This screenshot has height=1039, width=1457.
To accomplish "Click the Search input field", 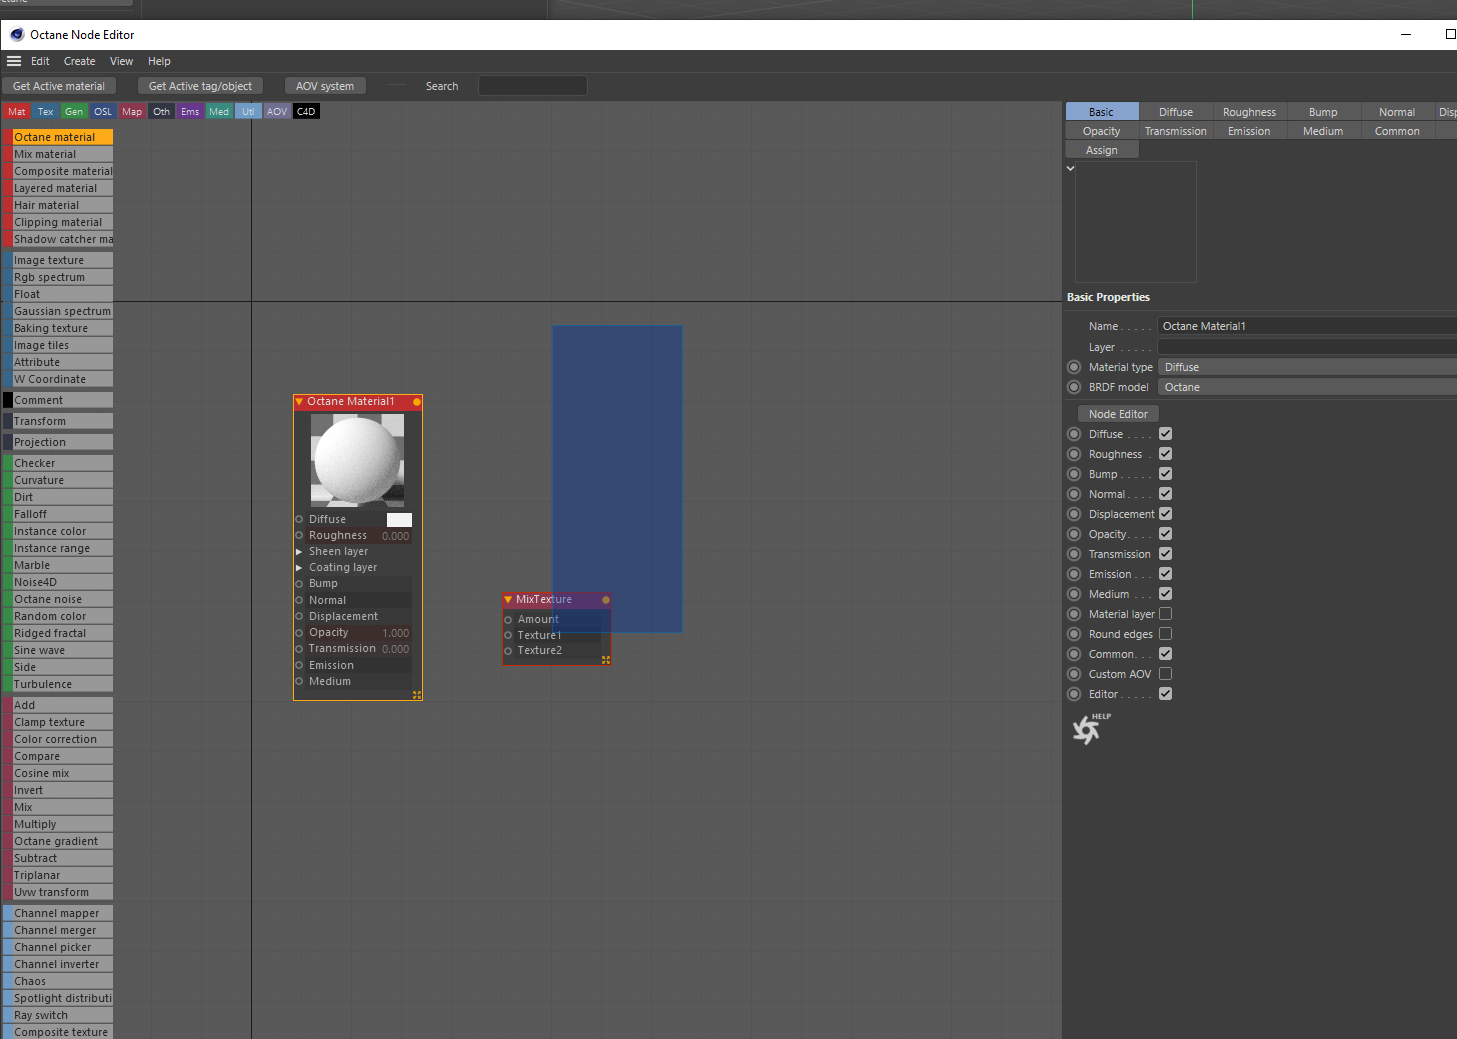I will coord(532,86).
